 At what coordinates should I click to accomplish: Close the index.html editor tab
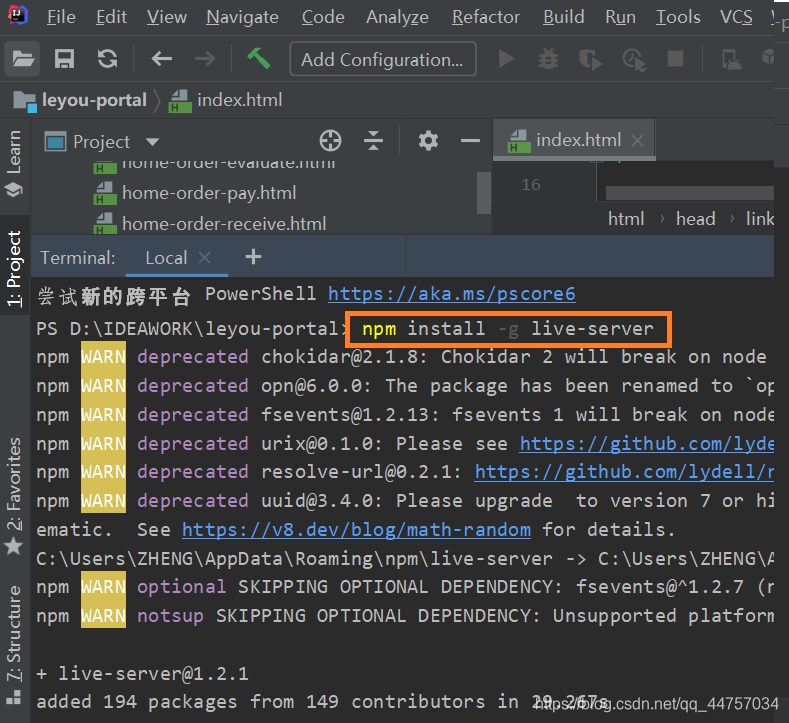point(638,140)
